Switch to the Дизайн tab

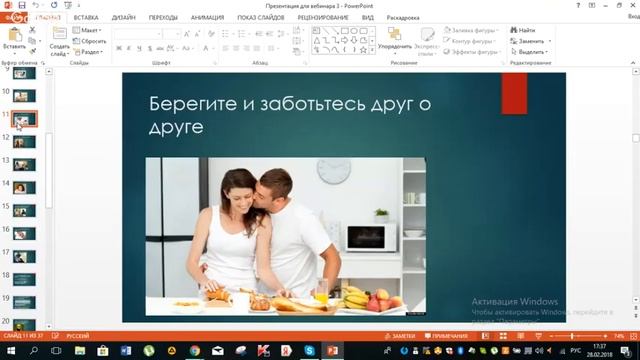click(123, 18)
